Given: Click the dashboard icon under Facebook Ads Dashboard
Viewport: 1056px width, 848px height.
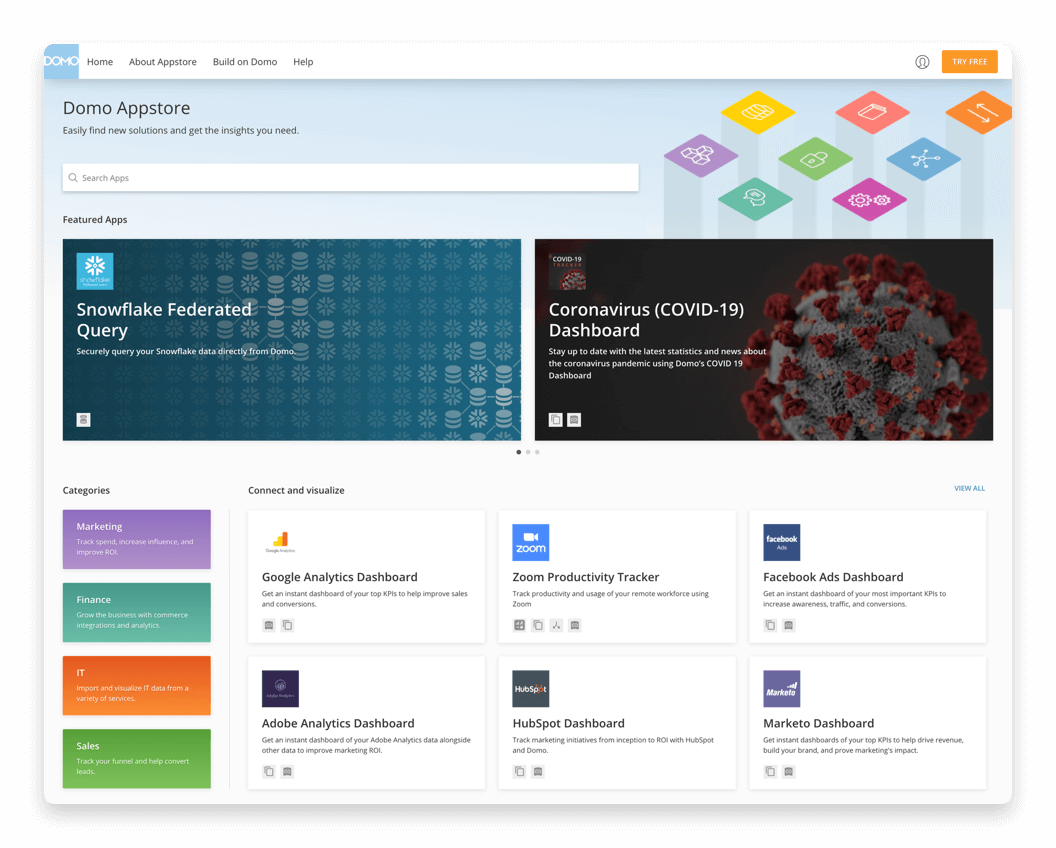Looking at the screenshot, I should [789, 625].
